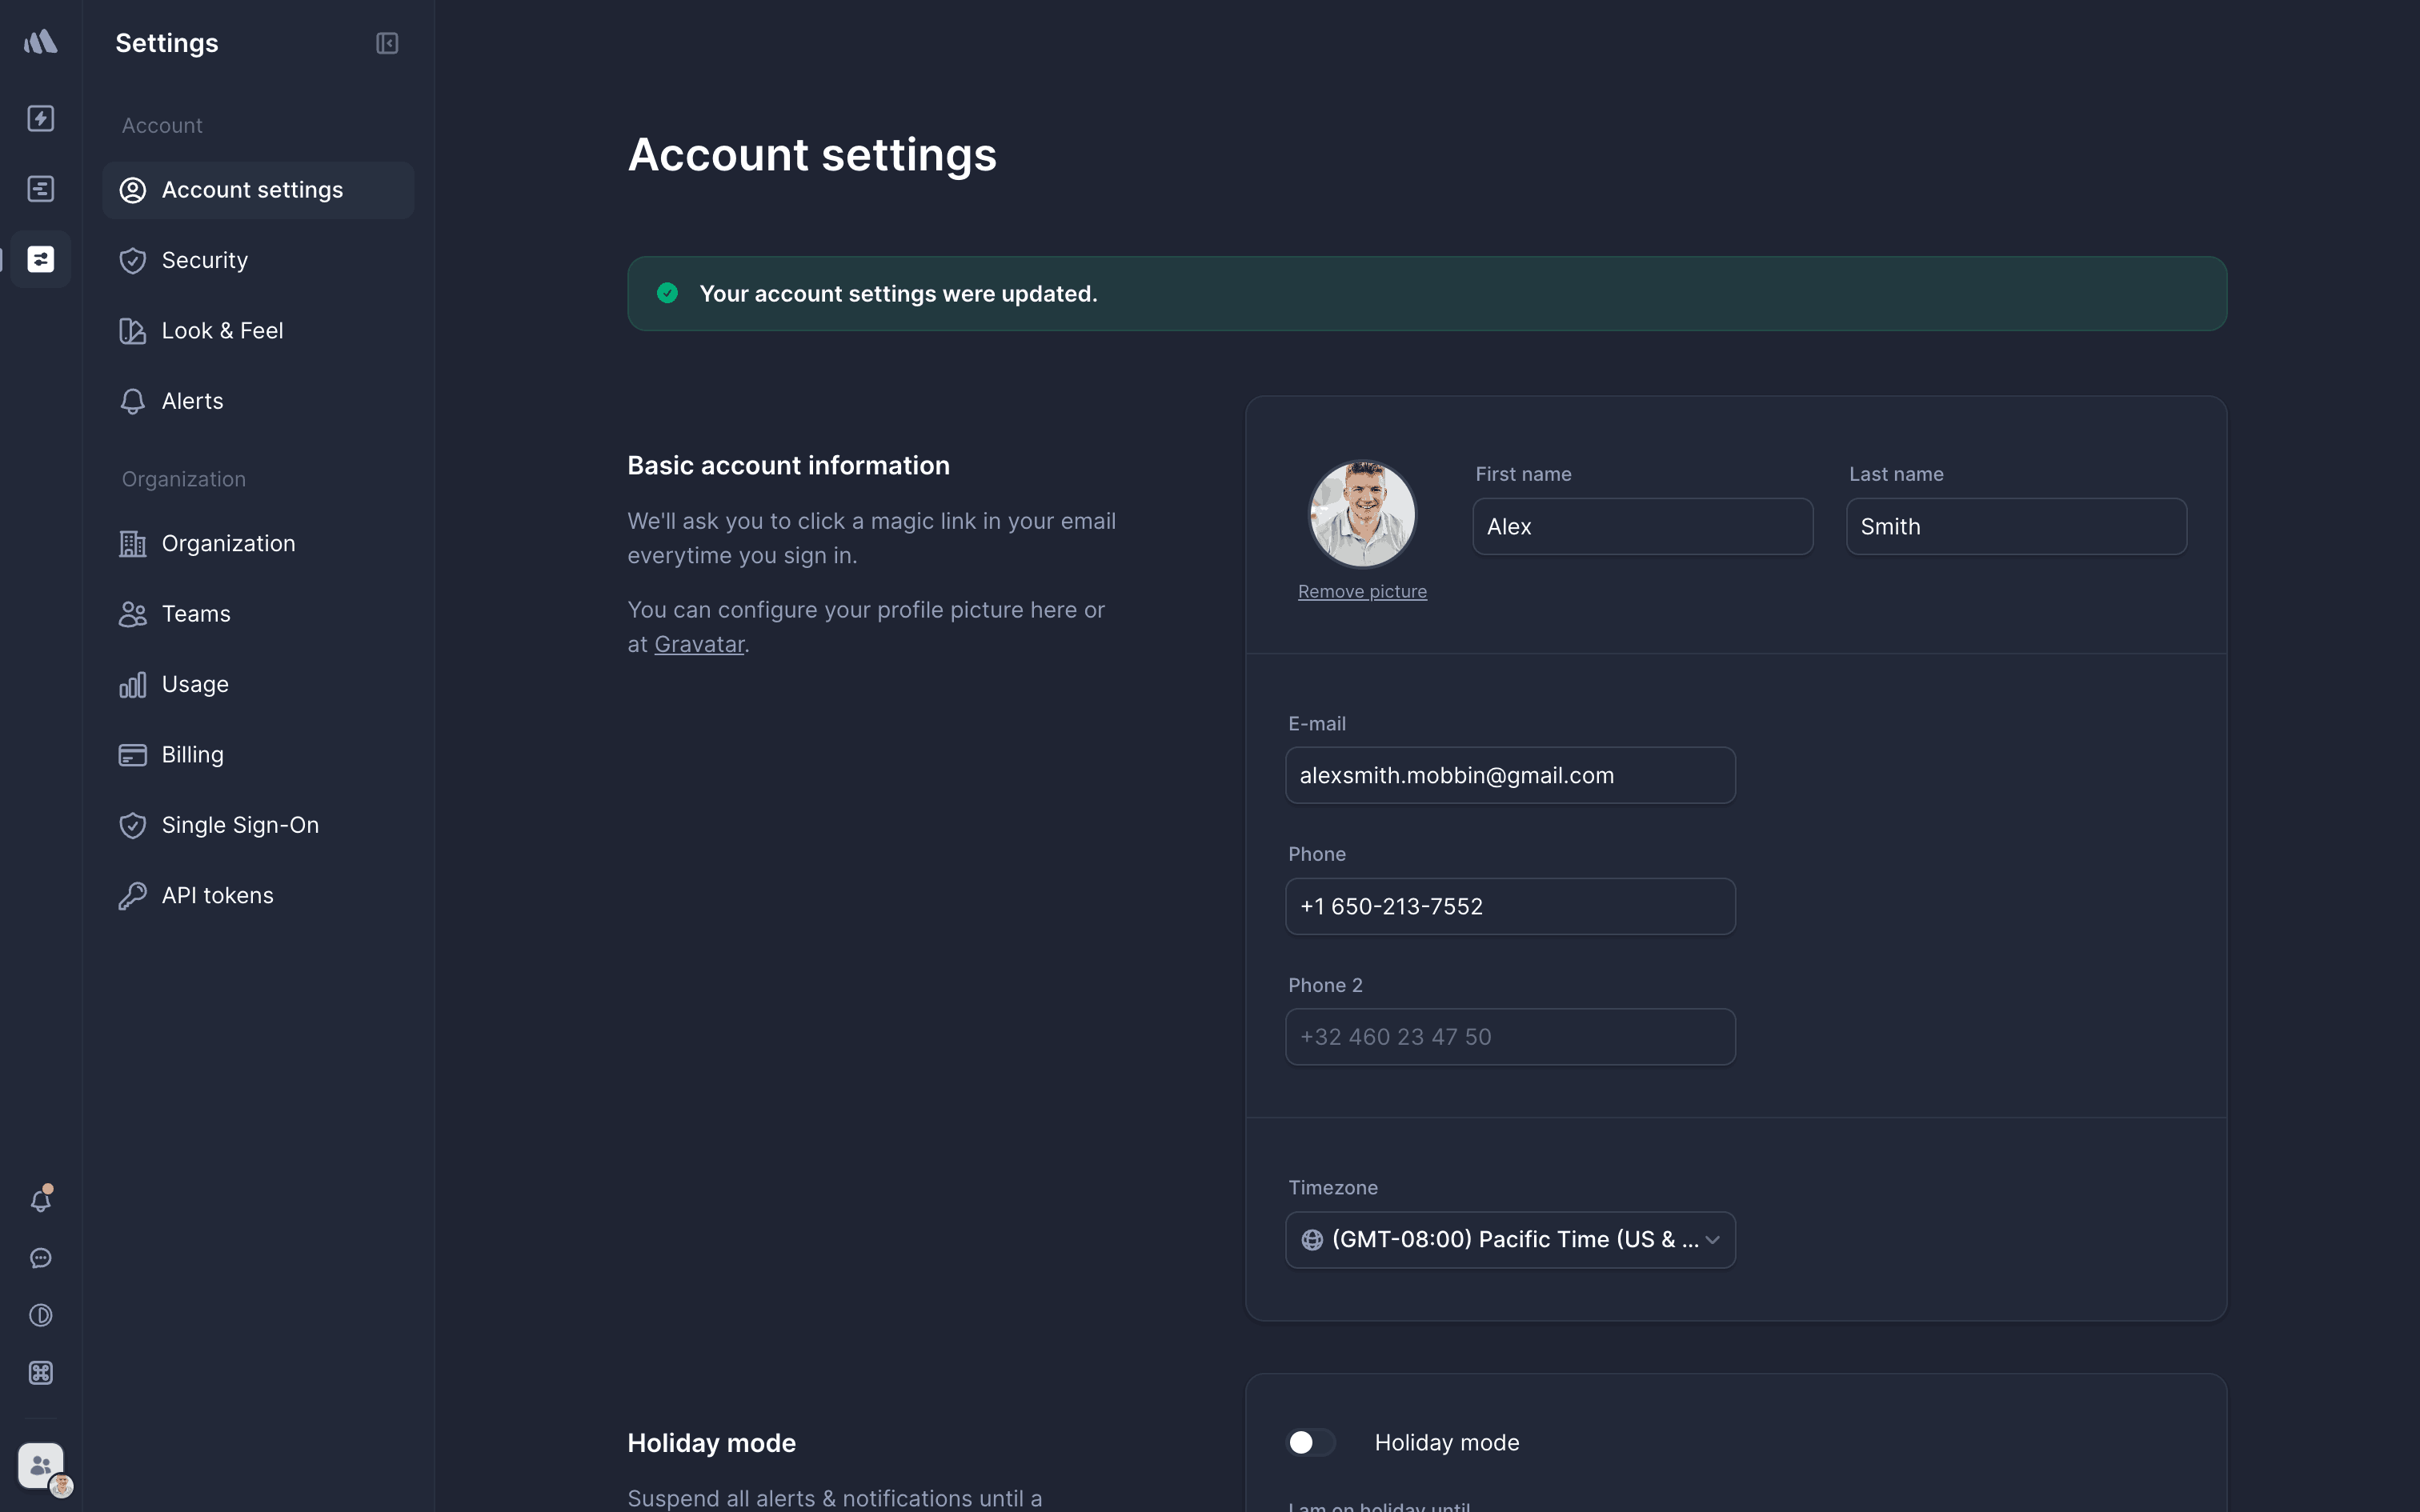Image resolution: width=2420 pixels, height=1512 pixels.
Task: Click the logo icon at top left
Action: click(x=41, y=42)
